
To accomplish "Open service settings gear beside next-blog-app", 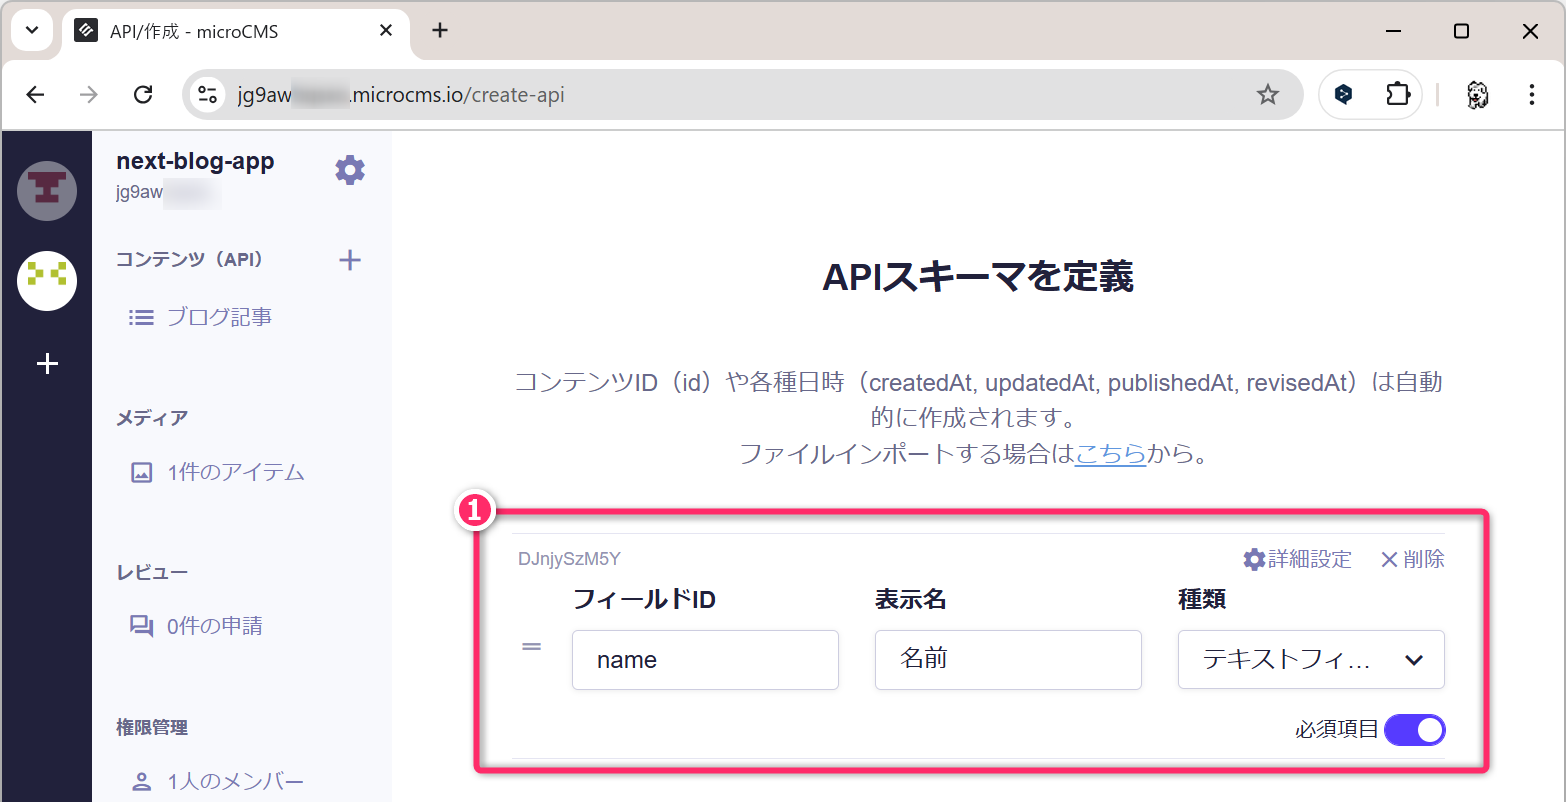I will [x=350, y=170].
